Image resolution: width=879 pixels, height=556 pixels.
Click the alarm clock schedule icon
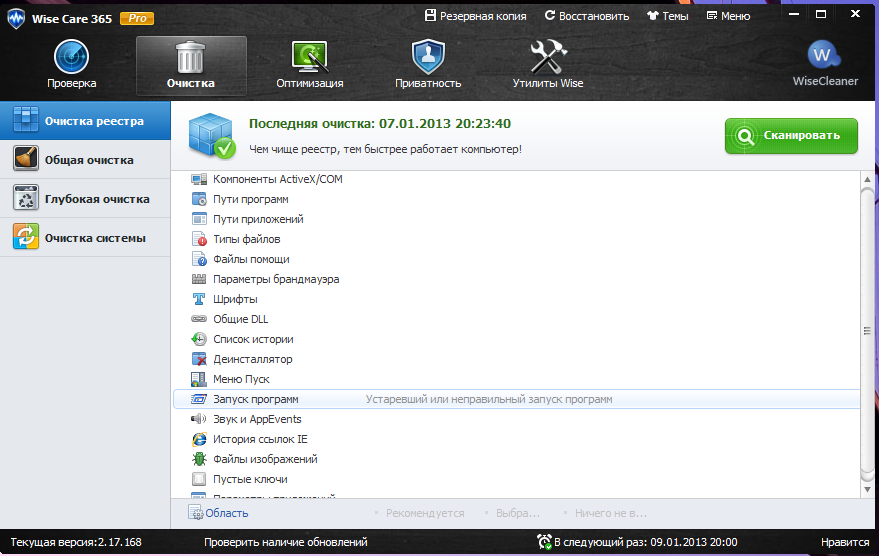pyautogui.click(x=544, y=542)
